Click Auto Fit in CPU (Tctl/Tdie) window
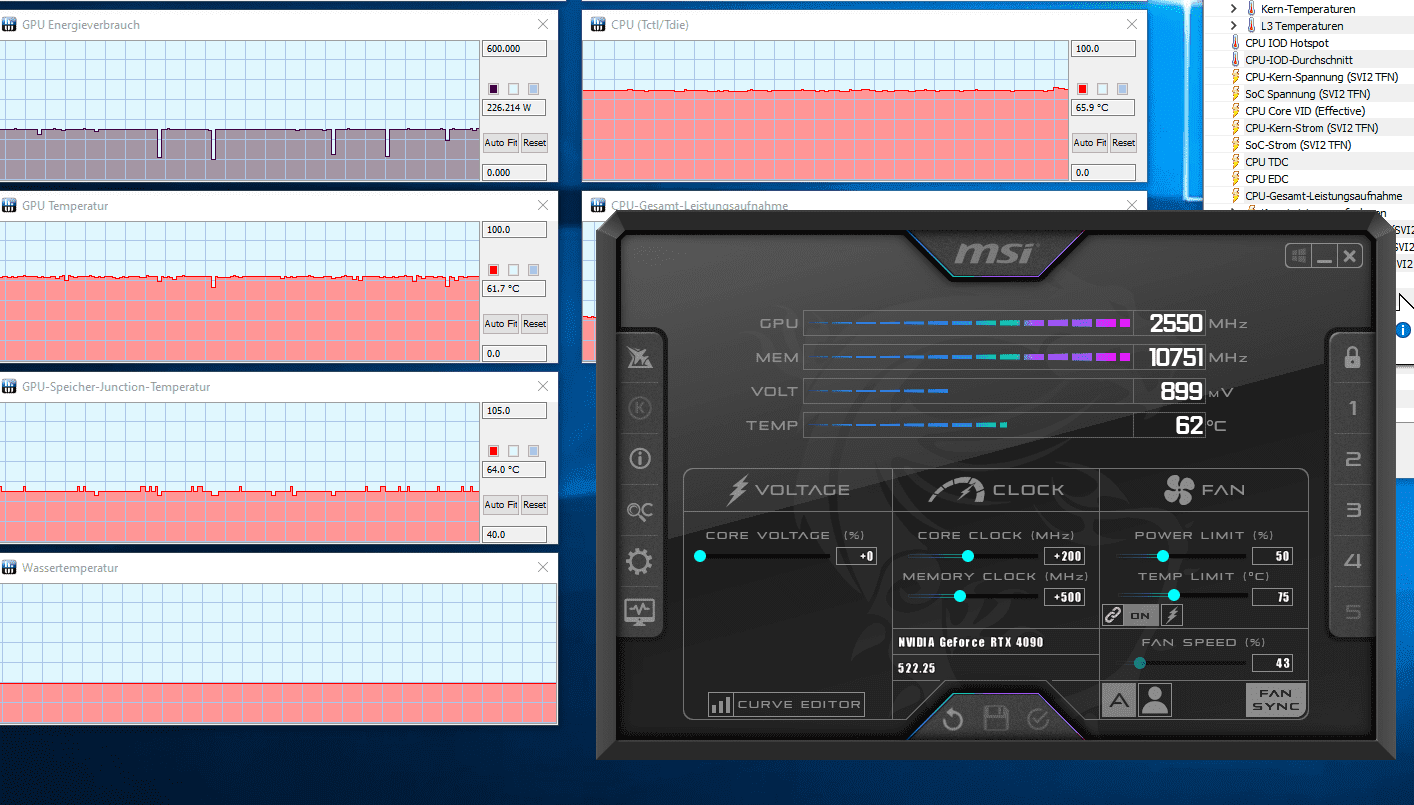Viewport: 1414px width, 805px height. point(1090,143)
